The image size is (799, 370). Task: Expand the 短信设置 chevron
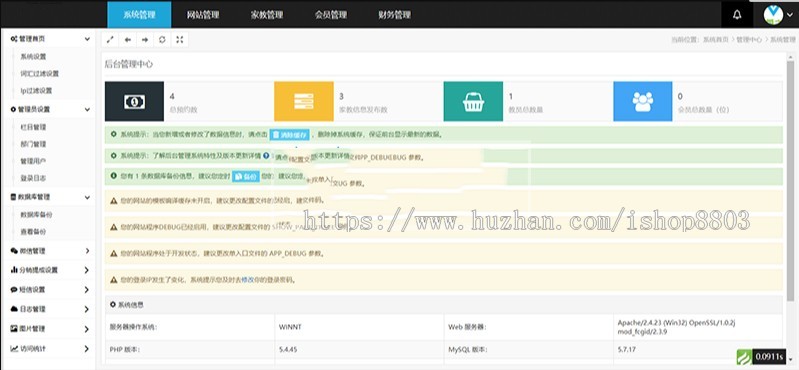click(x=87, y=289)
